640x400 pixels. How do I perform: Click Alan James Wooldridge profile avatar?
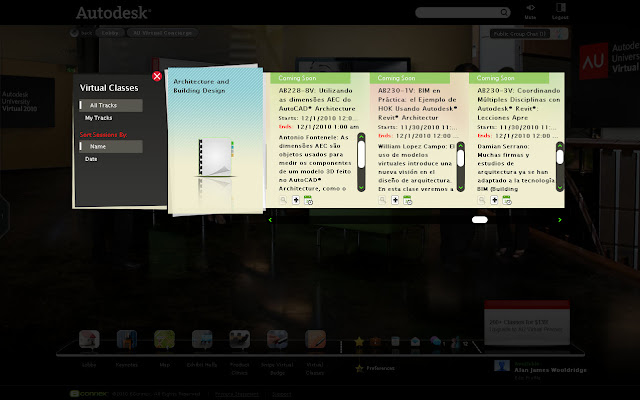coord(502,366)
